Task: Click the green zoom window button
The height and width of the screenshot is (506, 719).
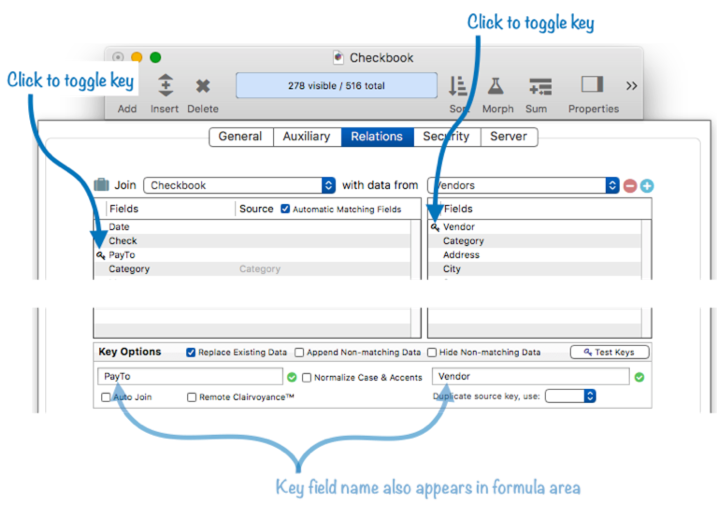Action: click(155, 57)
